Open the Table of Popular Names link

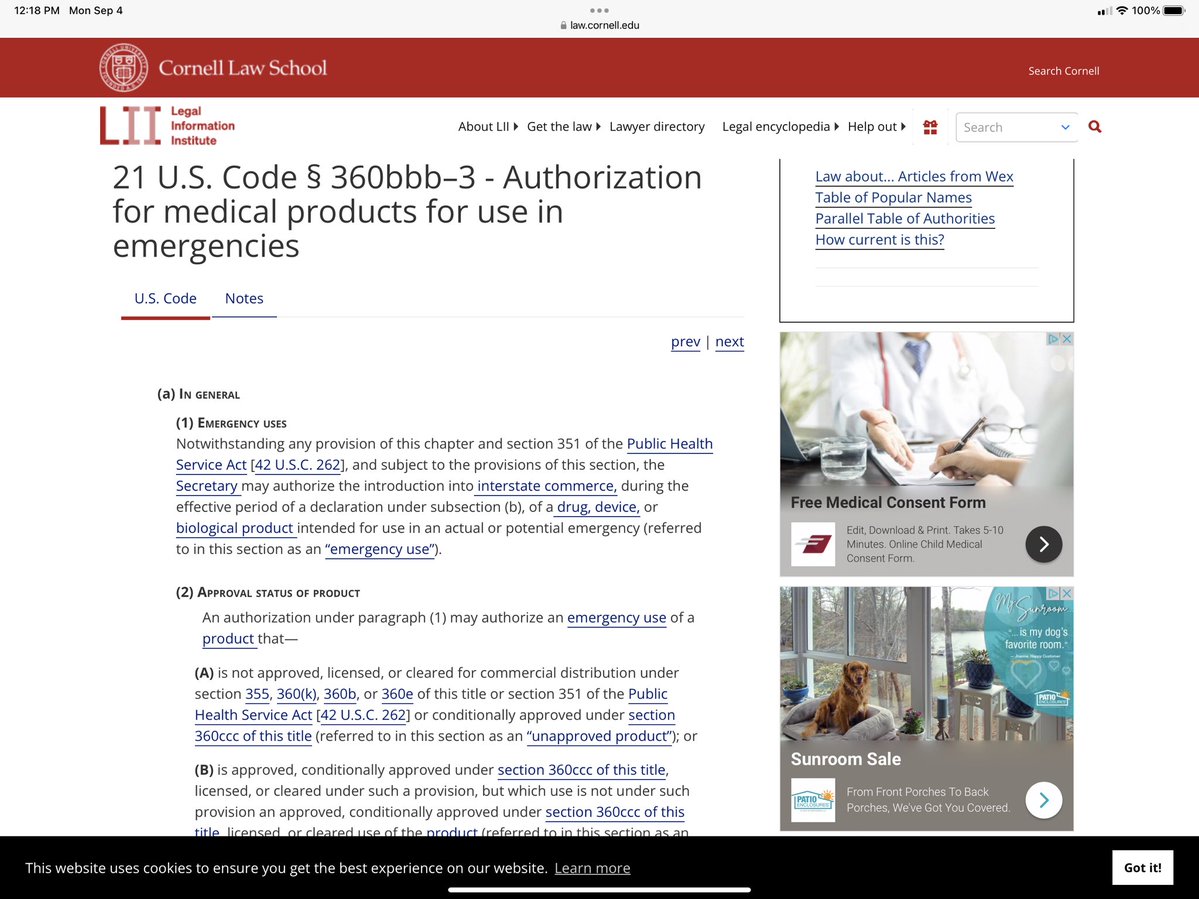click(x=893, y=197)
